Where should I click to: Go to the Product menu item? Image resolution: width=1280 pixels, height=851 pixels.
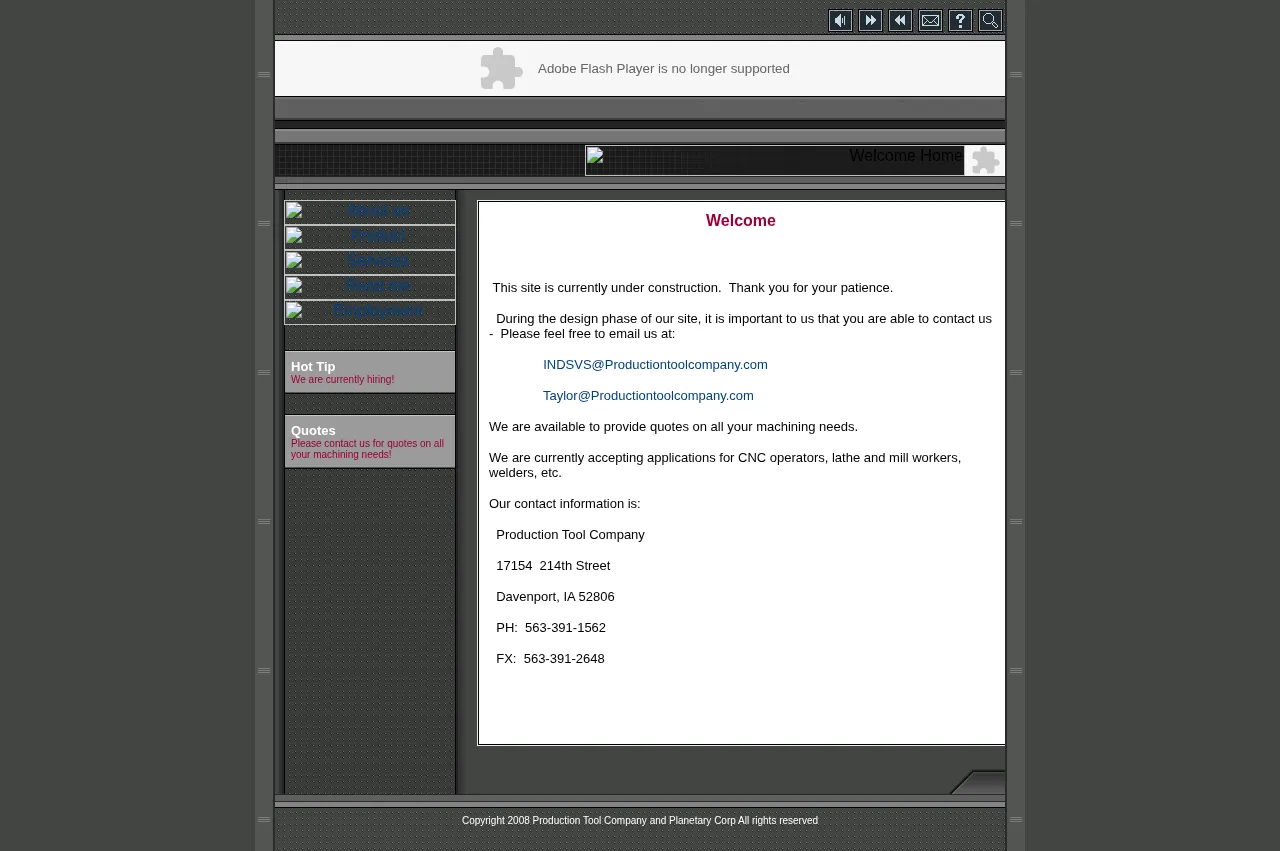pyautogui.click(x=378, y=237)
